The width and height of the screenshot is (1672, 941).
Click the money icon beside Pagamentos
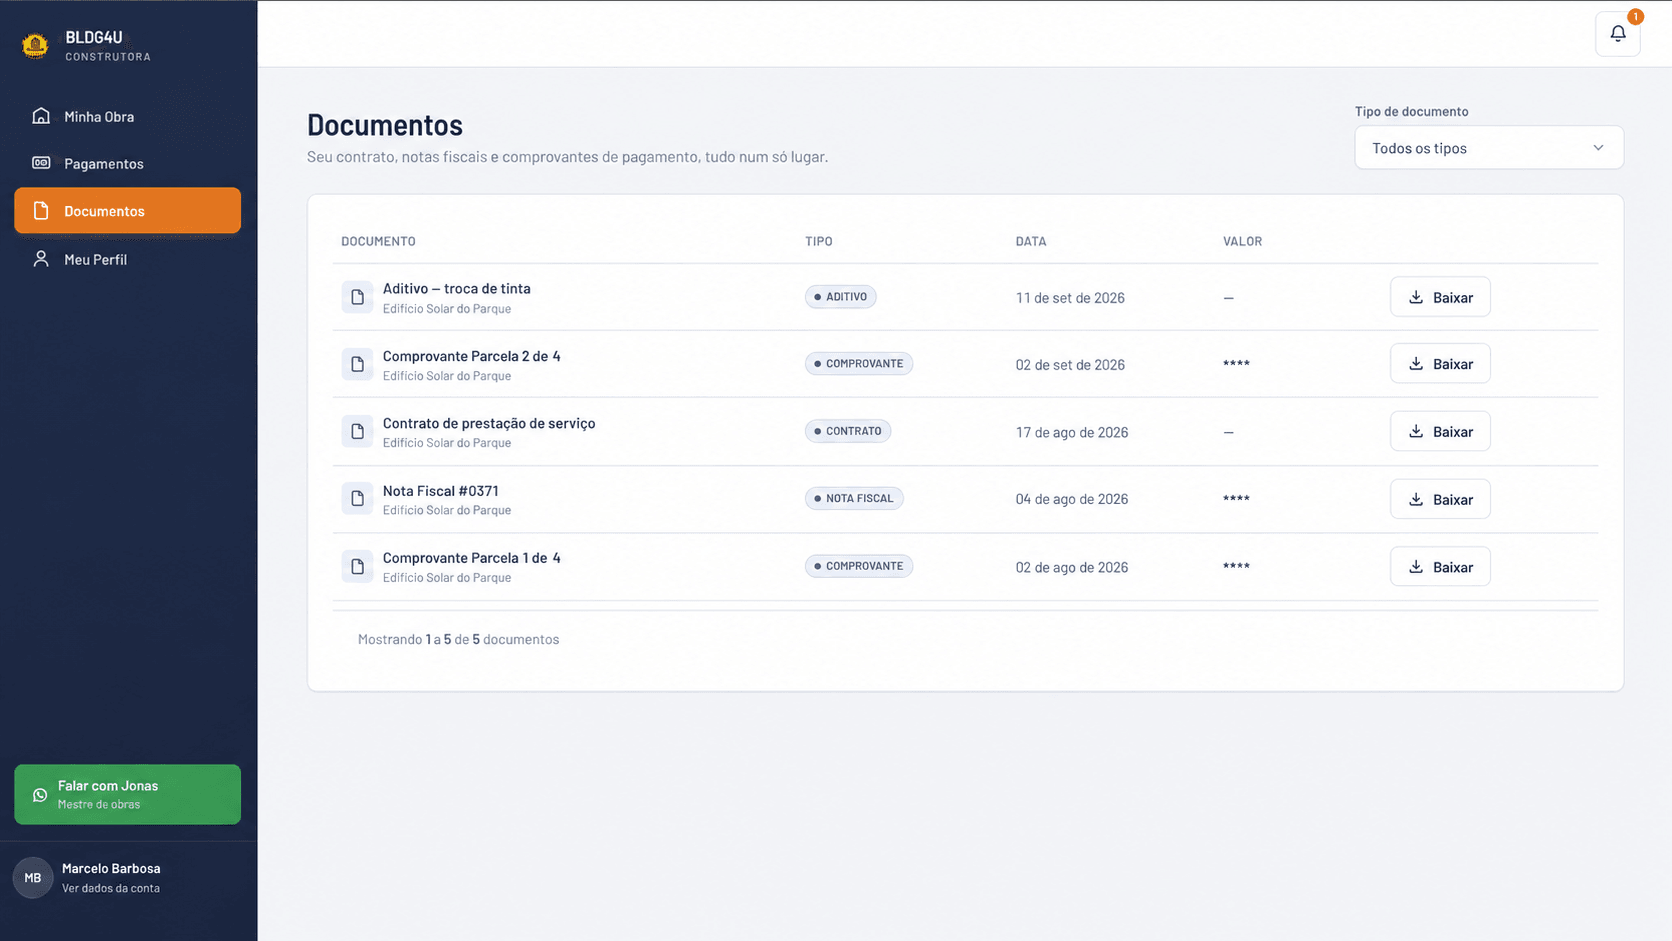coord(41,163)
